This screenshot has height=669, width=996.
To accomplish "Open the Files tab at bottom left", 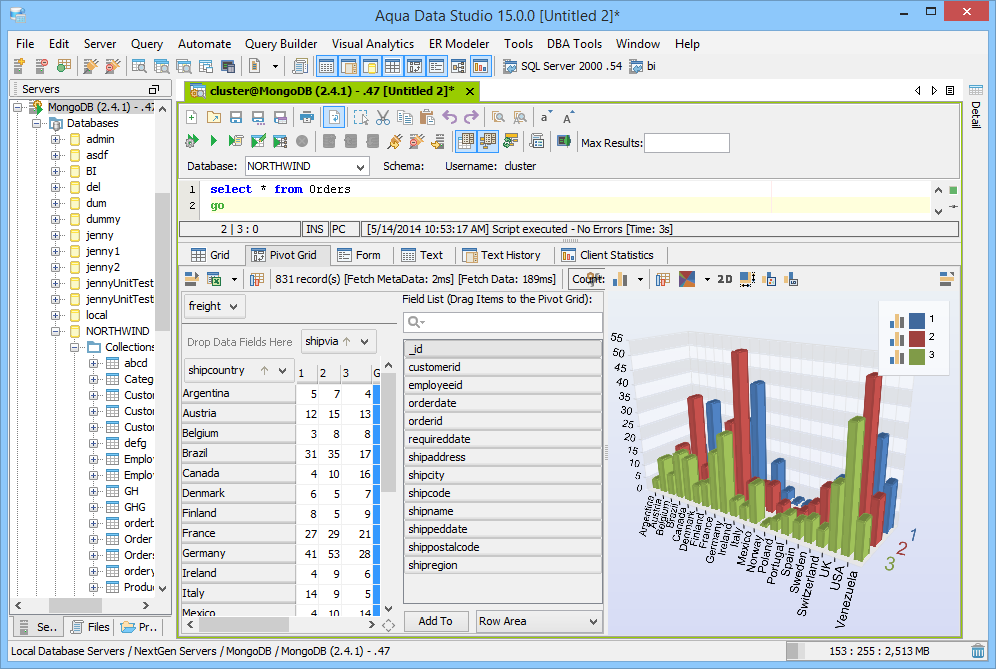I will [x=90, y=627].
